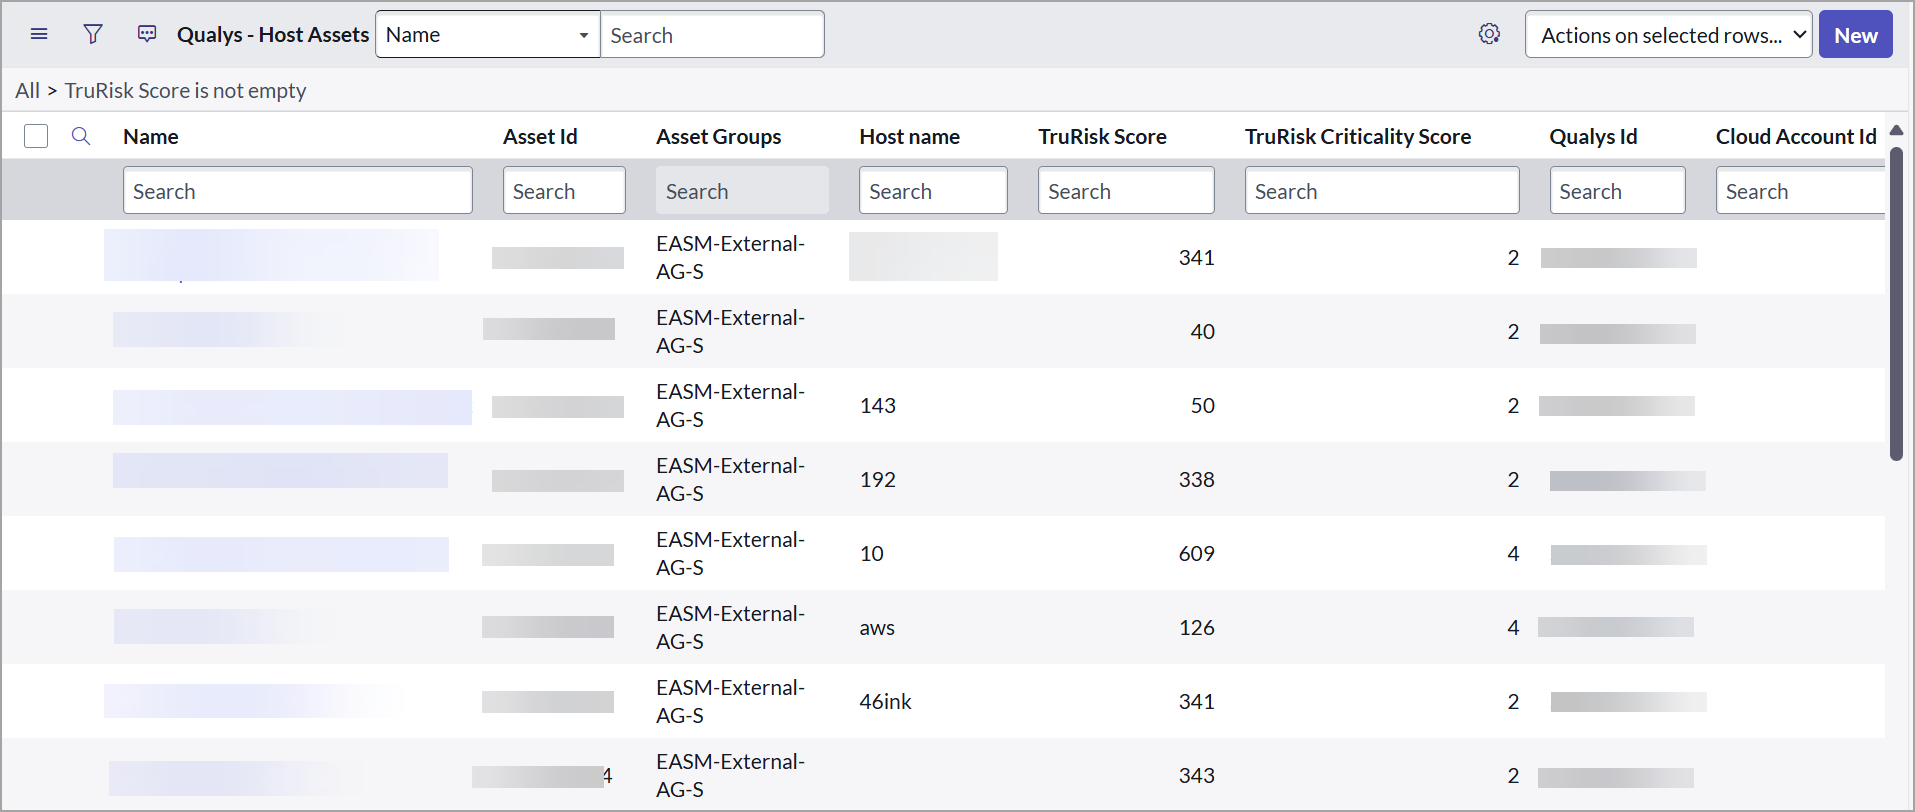Sort by the Qualys Id column header
Screen dimensions: 1915x812
[1593, 137]
